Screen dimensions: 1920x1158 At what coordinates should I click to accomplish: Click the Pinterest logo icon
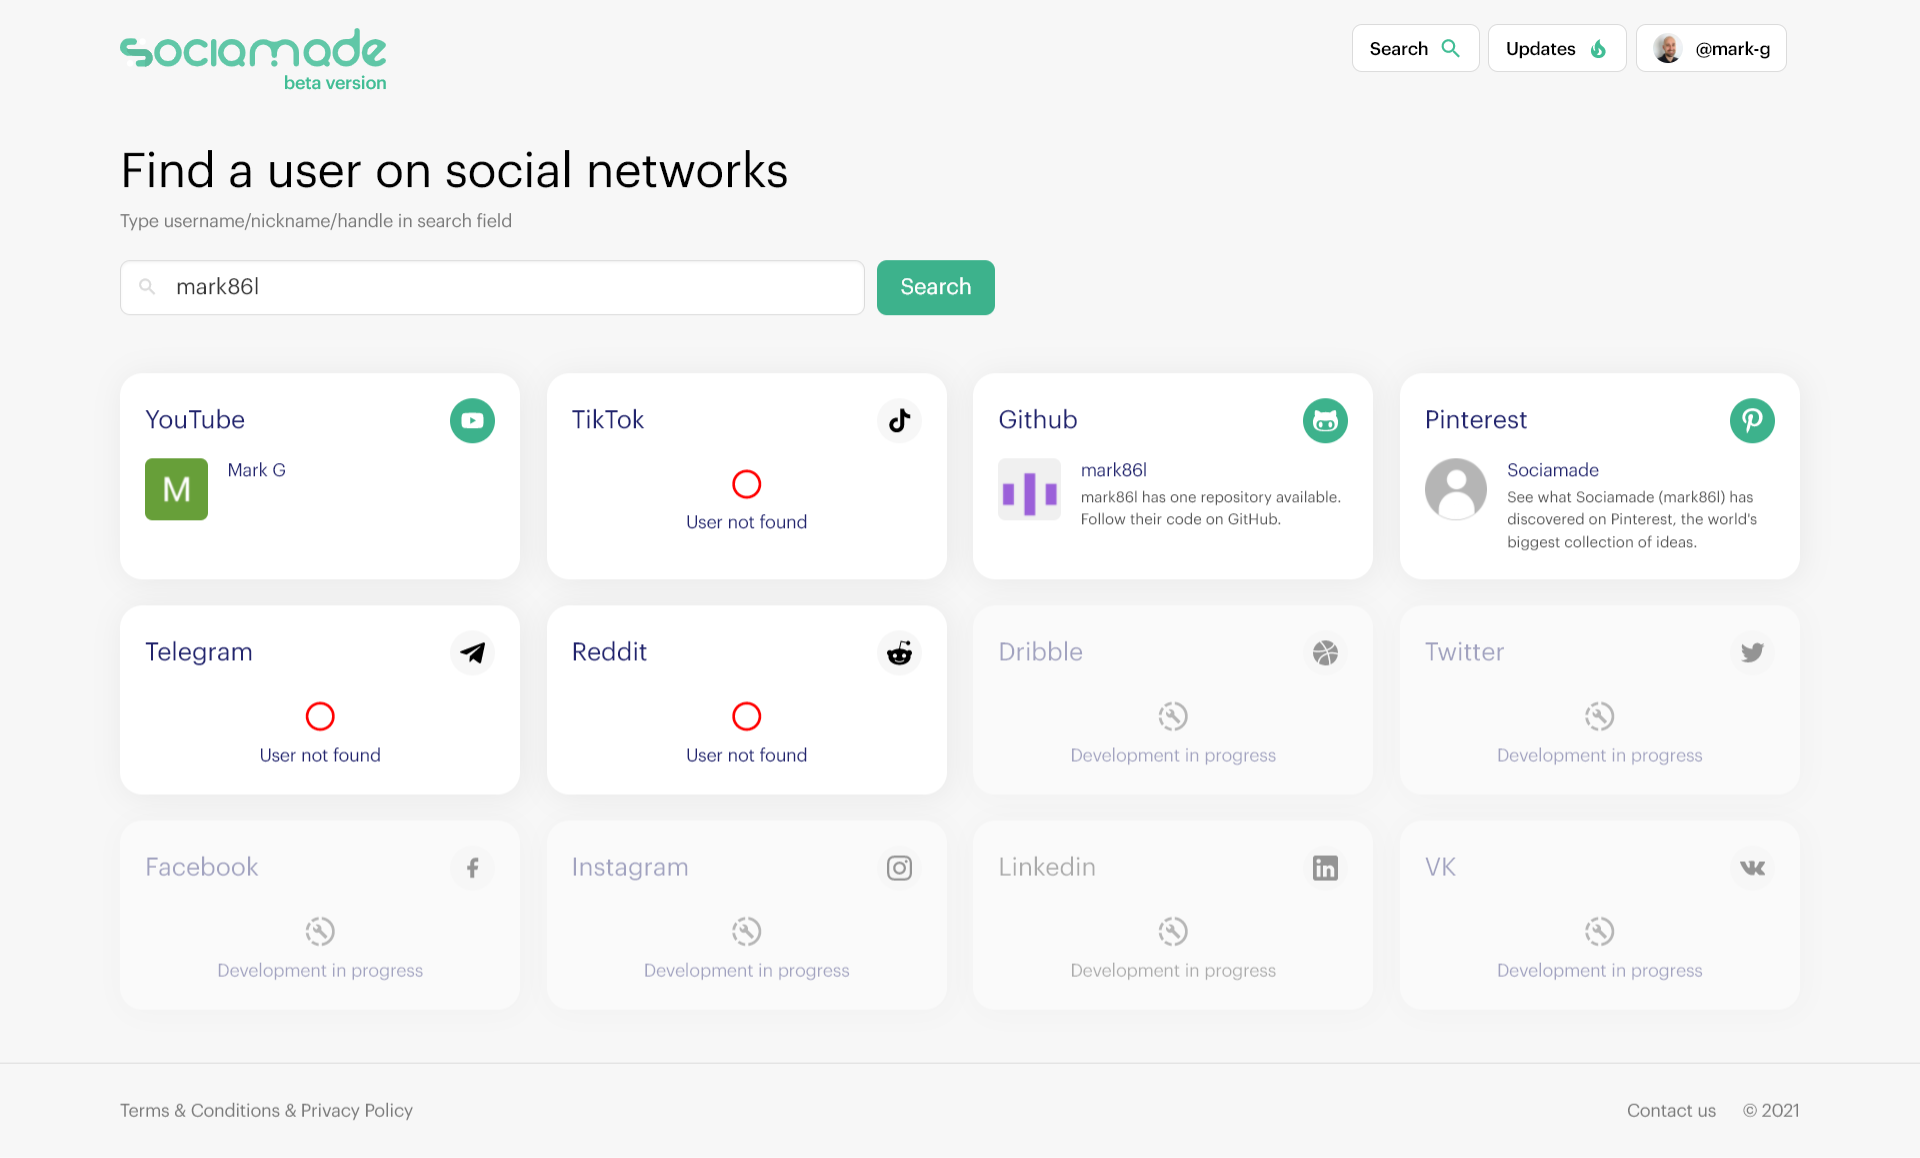(x=1752, y=421)
